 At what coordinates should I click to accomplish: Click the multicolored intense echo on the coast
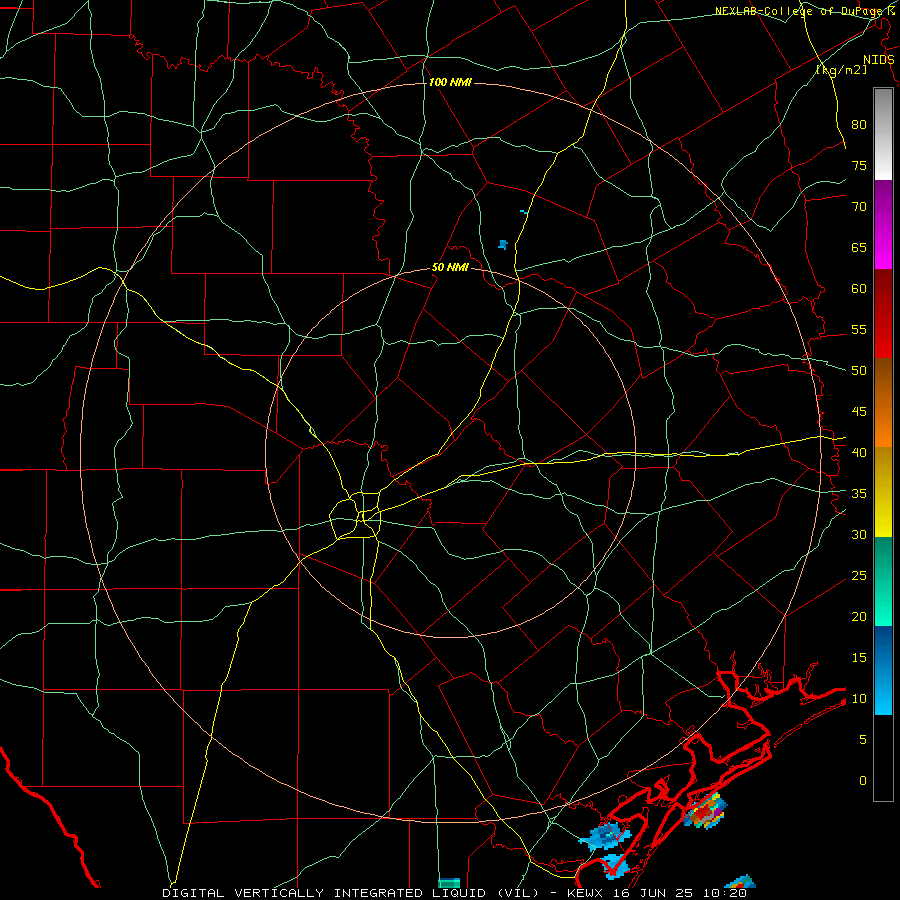coord(704,811)
